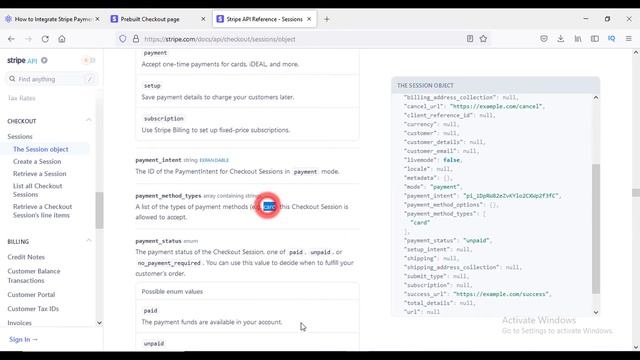Click the padlock site security icon

[136, 39]
